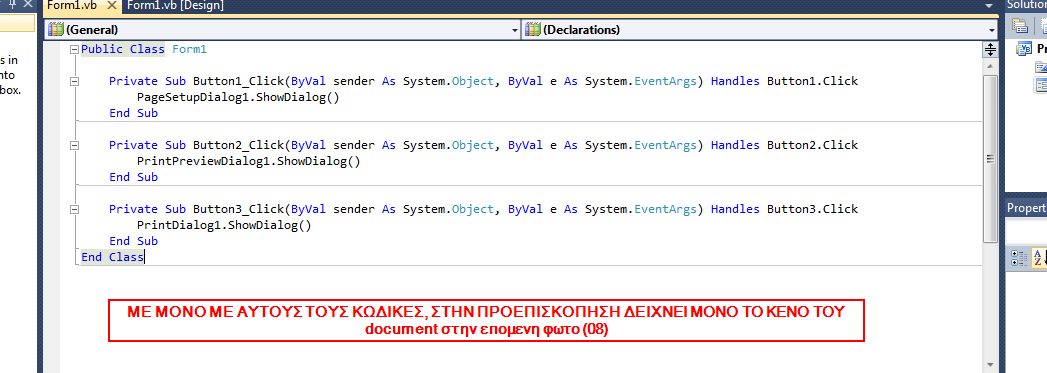Click the Categorized view icon in Properties
The width and height of the screenshot is (1047, 373).
coord(1019,259)
